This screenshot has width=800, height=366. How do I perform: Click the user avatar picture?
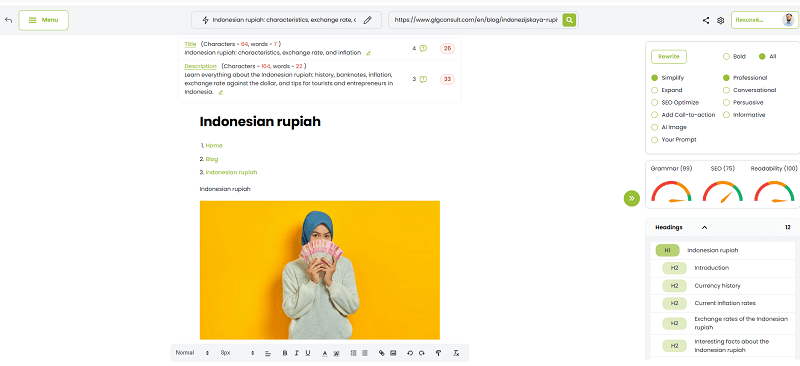tap(788, 20)
